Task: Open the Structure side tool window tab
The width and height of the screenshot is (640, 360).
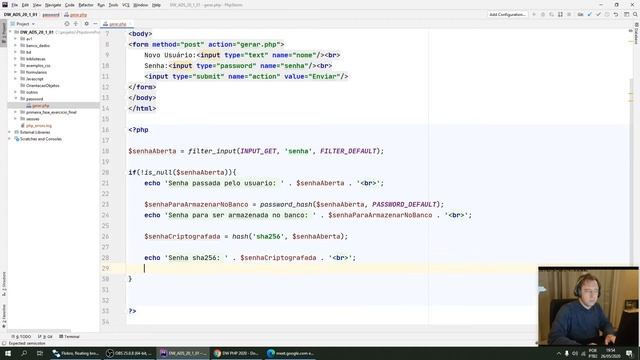Action: tap(4, 284)
